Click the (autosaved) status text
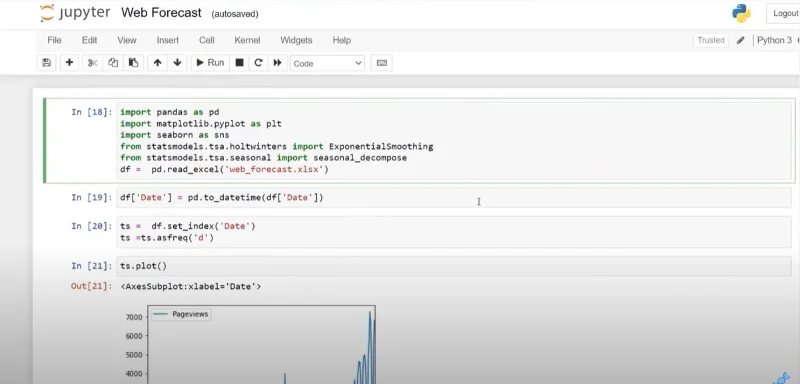 [x=235, y=14]
